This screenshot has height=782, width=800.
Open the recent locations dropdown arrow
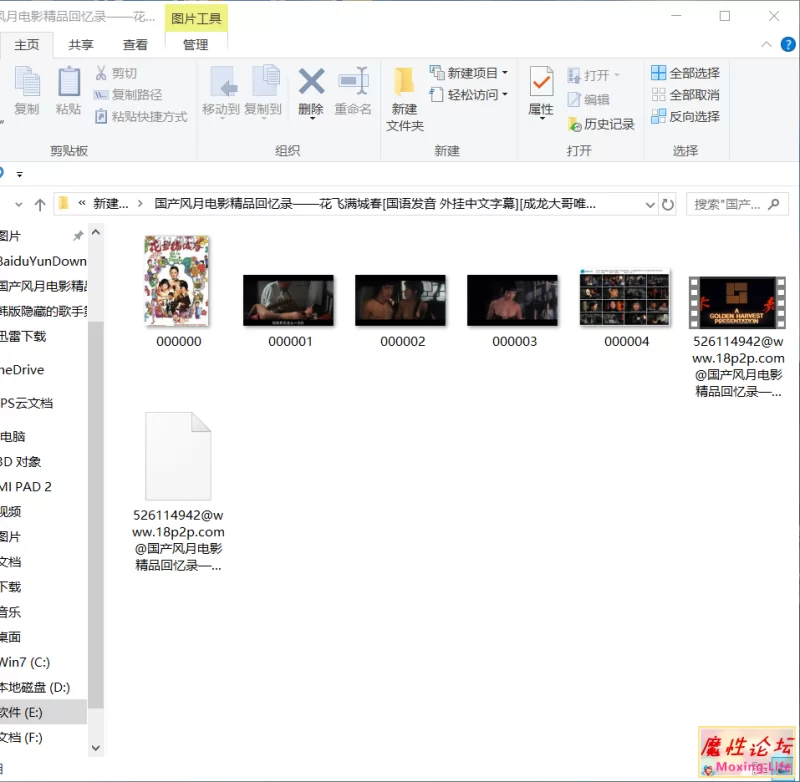19,205
